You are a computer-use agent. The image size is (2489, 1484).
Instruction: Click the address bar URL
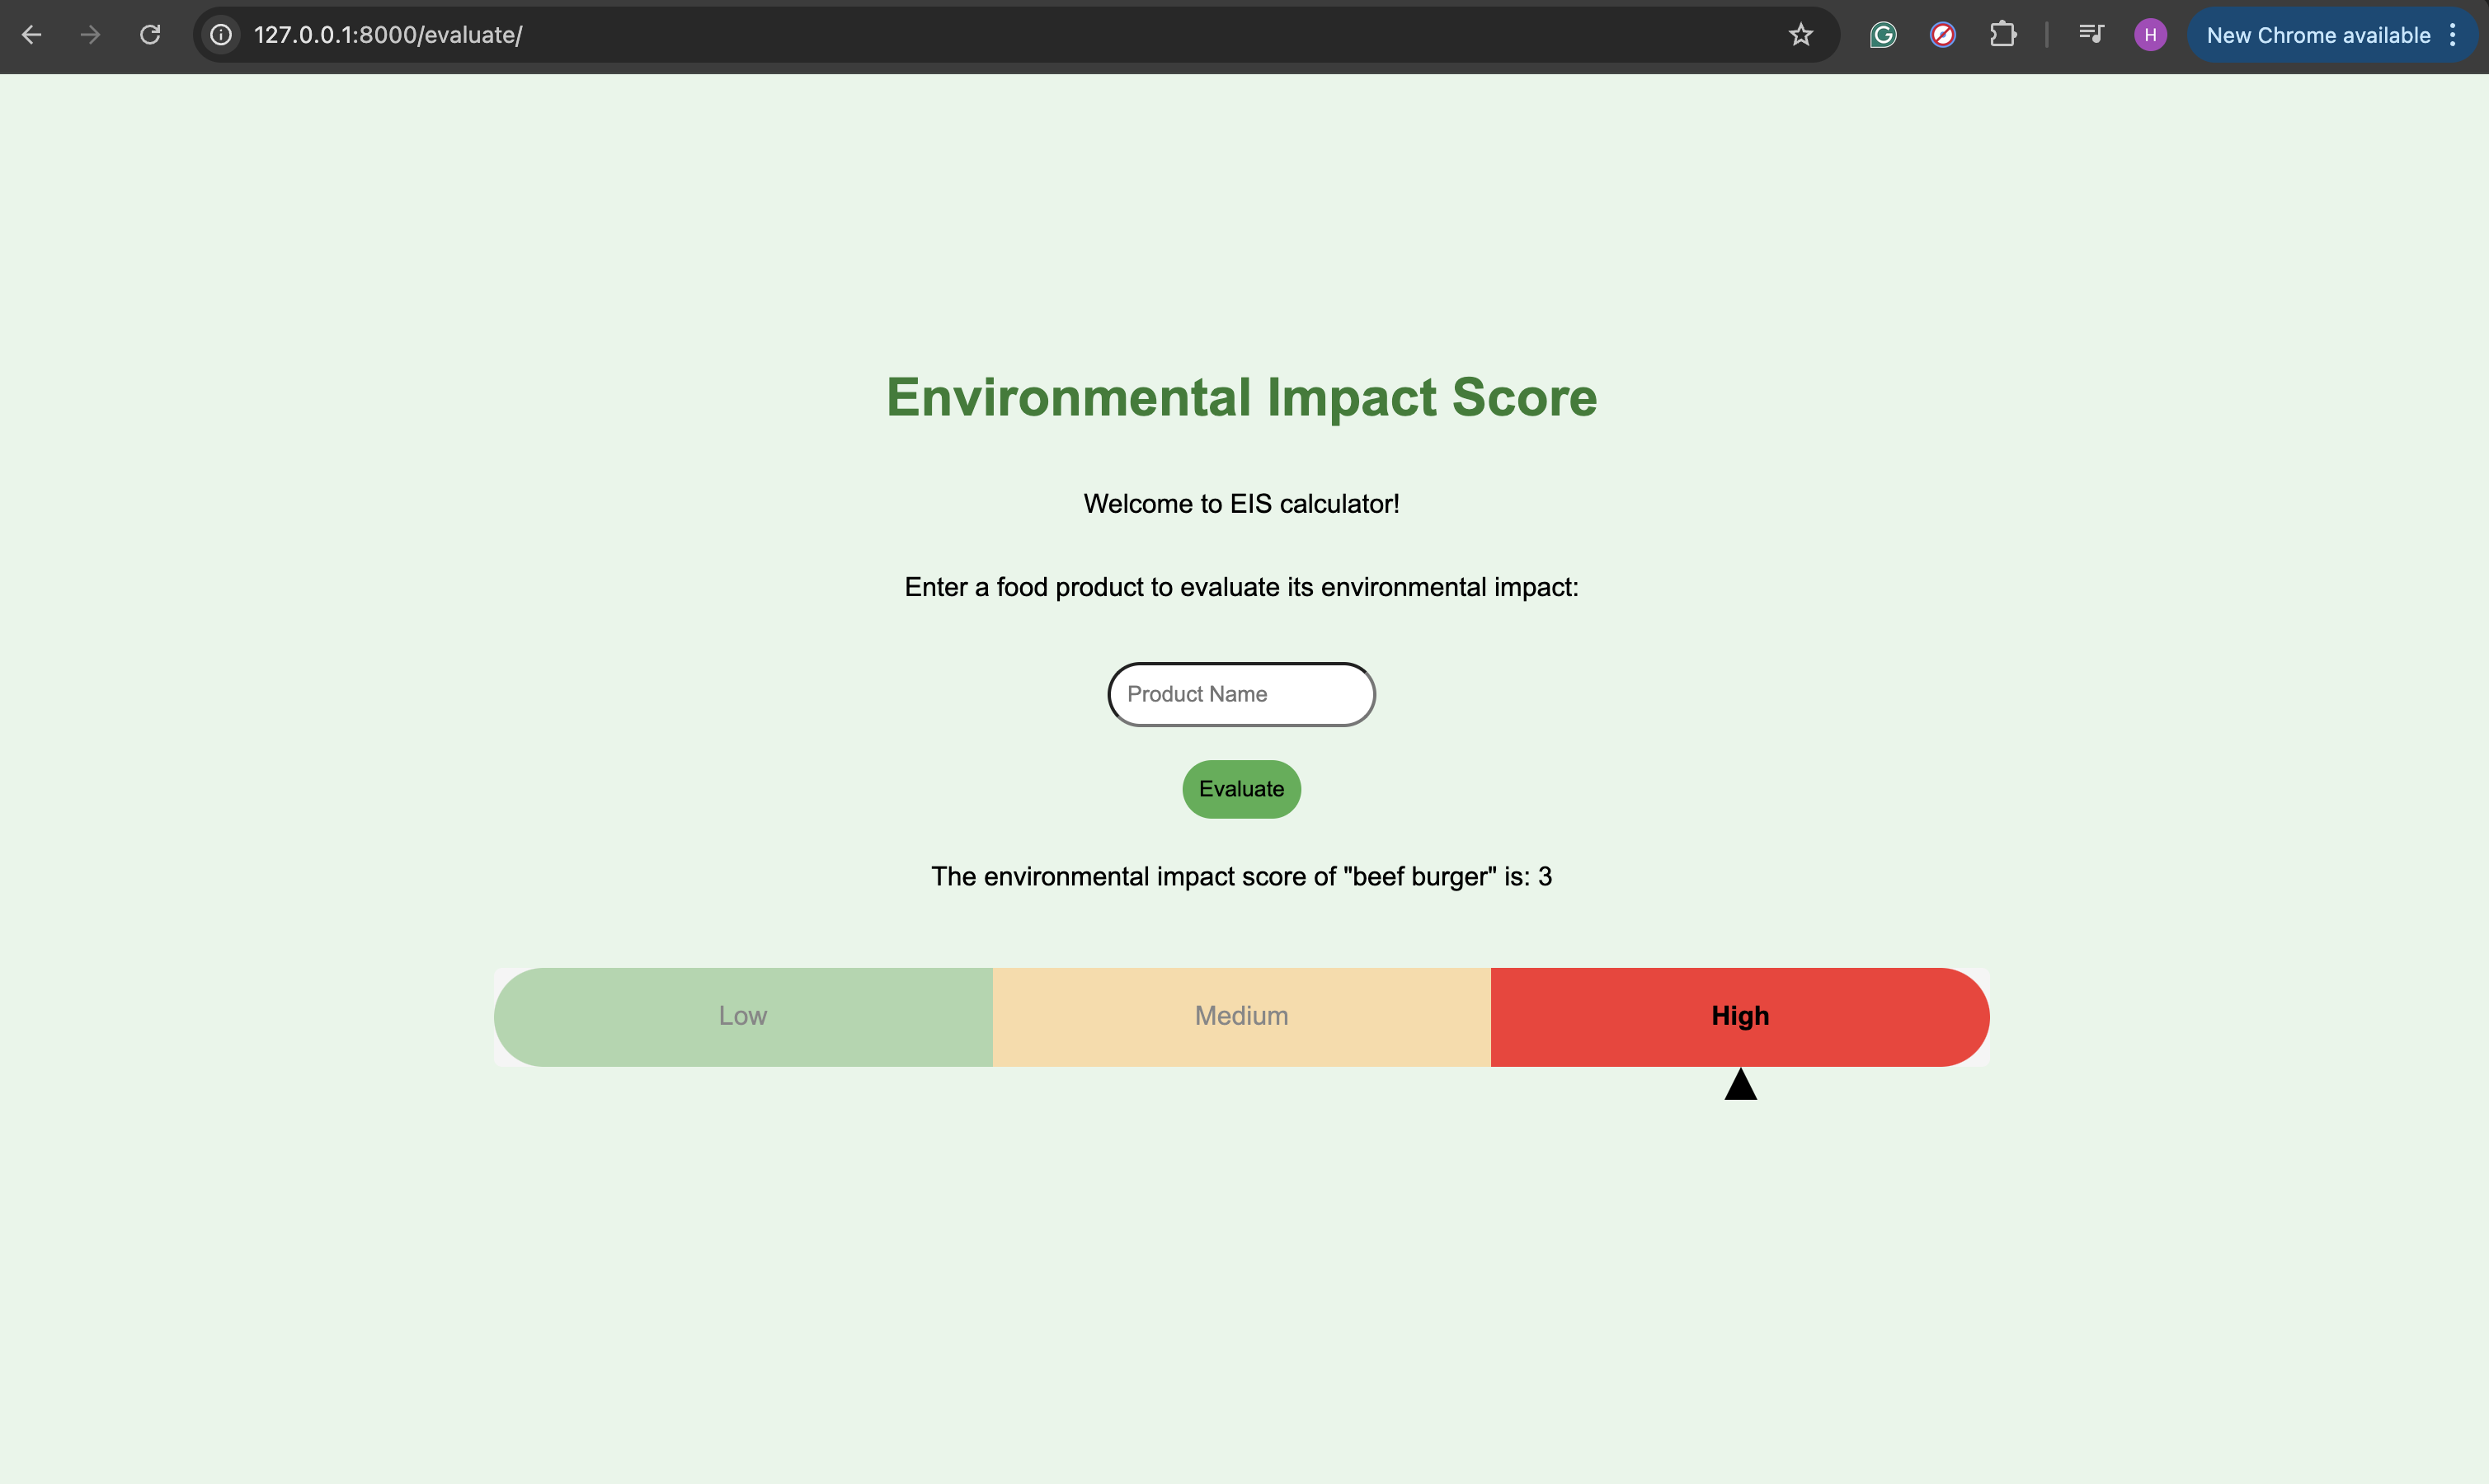tap(388, 35)
